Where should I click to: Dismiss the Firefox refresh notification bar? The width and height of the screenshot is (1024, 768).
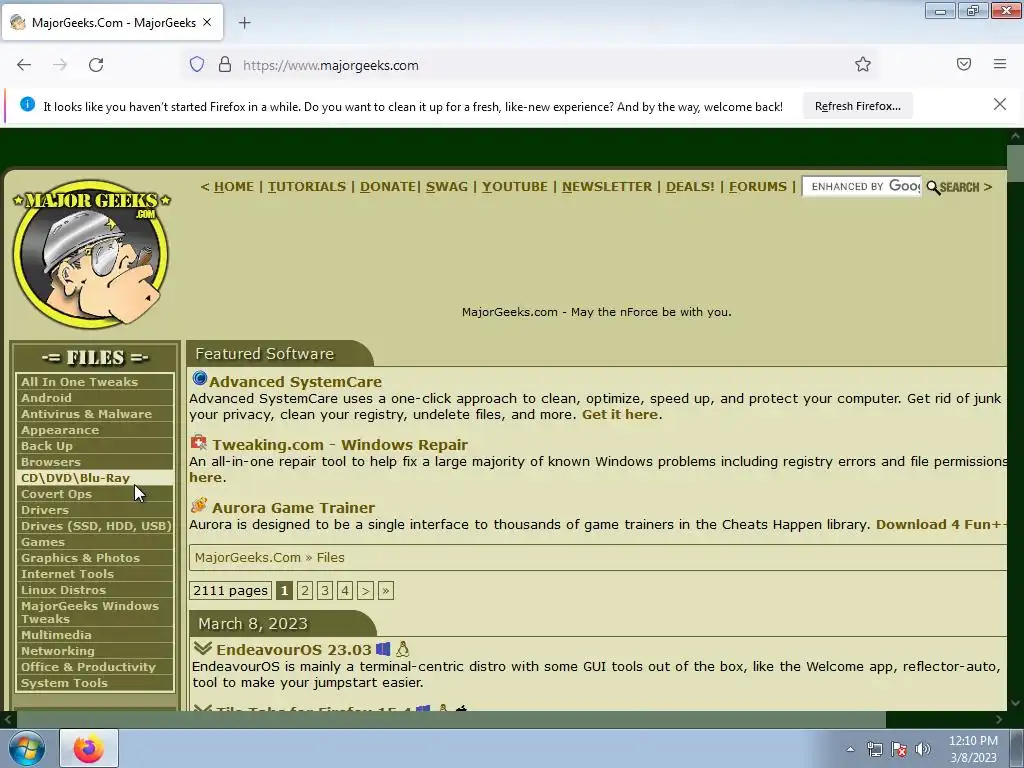click(x=999, y=104)
